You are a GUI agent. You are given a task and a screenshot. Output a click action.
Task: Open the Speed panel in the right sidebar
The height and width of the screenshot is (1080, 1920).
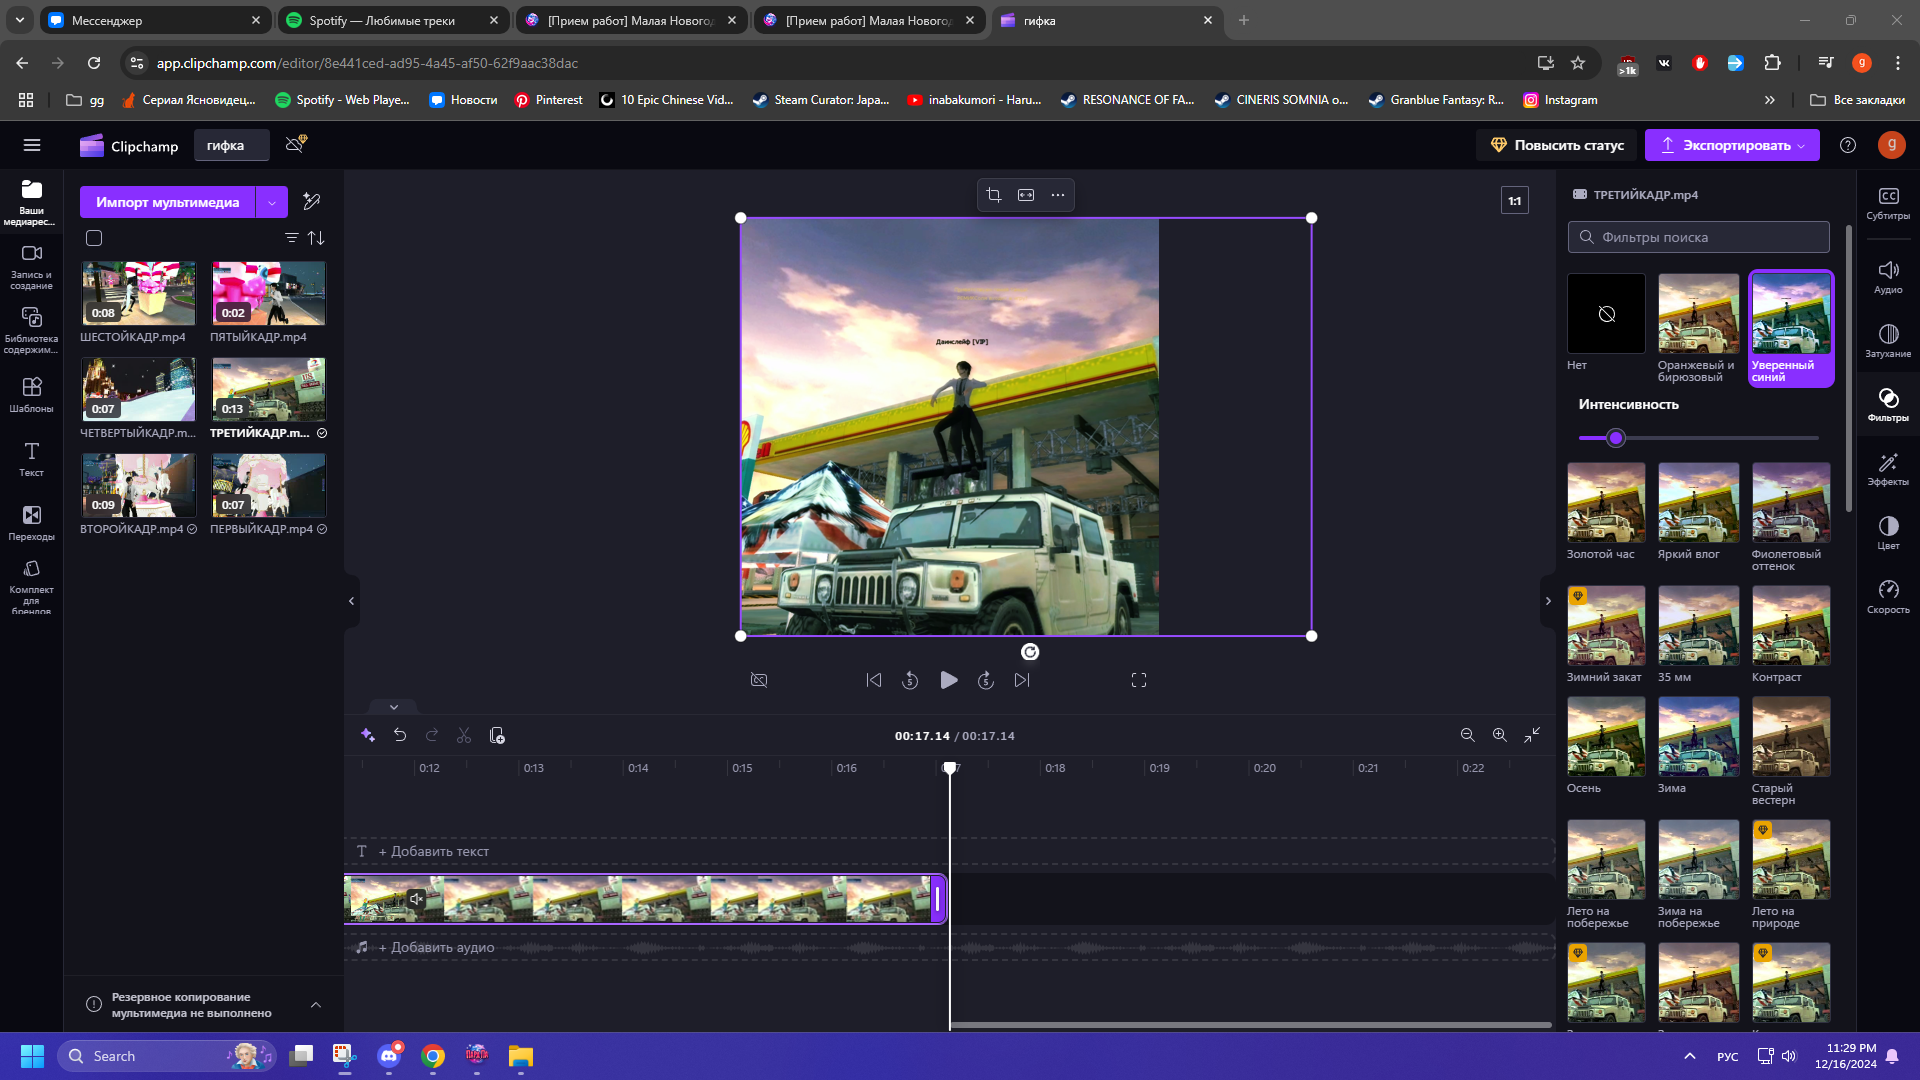coord(1888,597)
